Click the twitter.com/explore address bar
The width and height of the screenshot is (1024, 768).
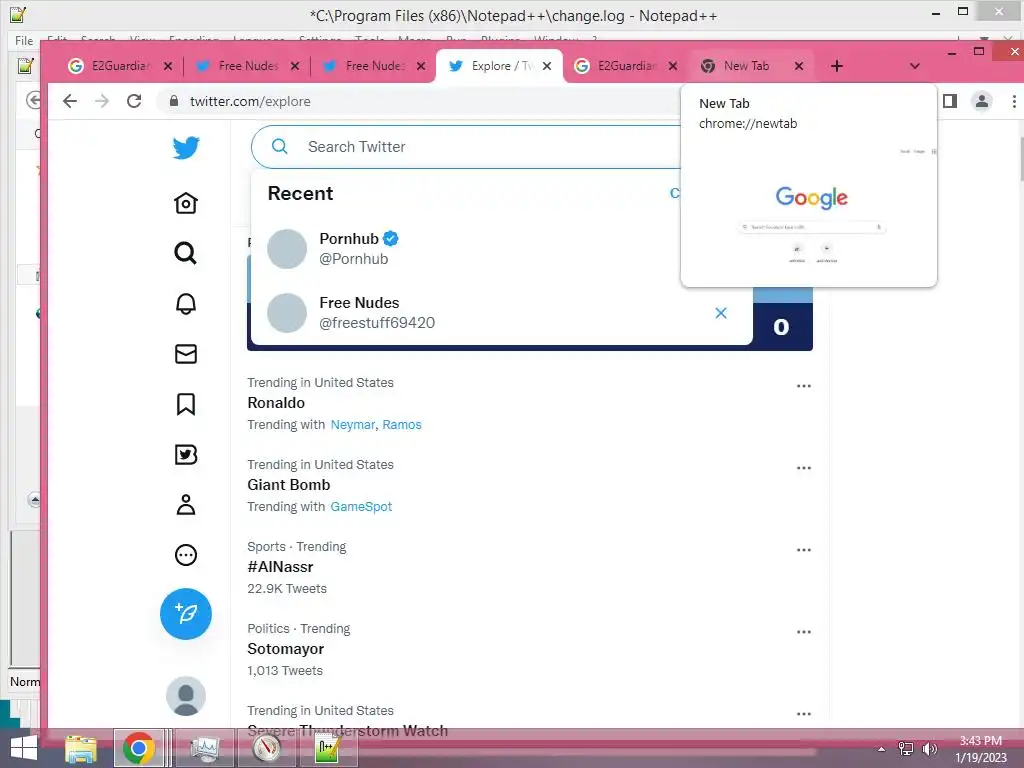pyautogui.click(x=250, y=101)
